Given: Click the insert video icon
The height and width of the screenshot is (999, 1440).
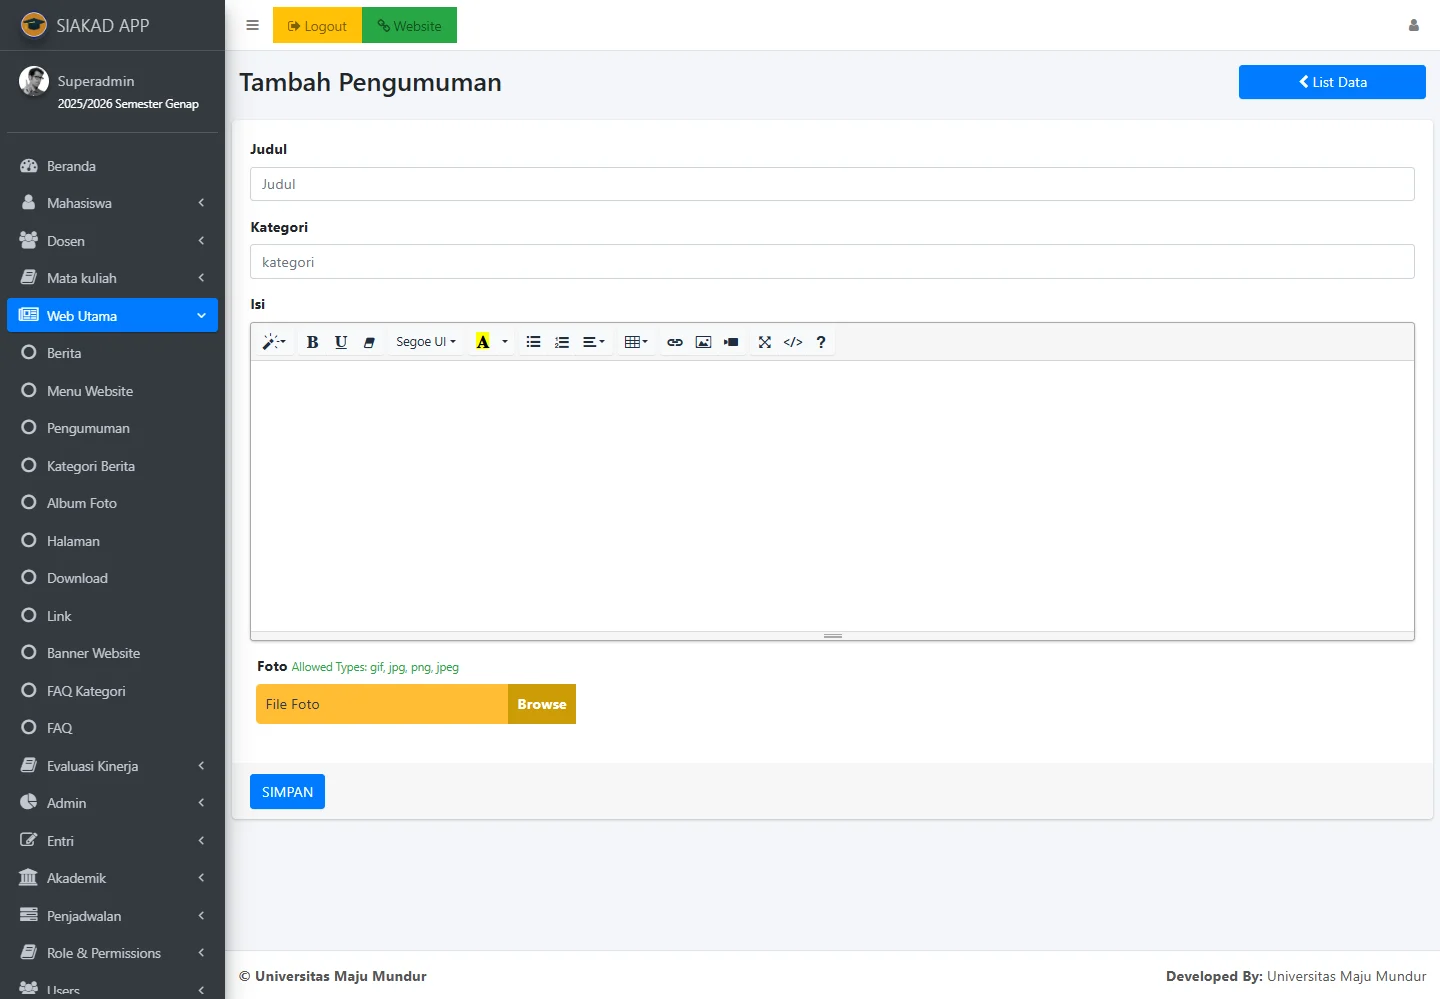Looking at the screenshot, I should coord(731,342).
